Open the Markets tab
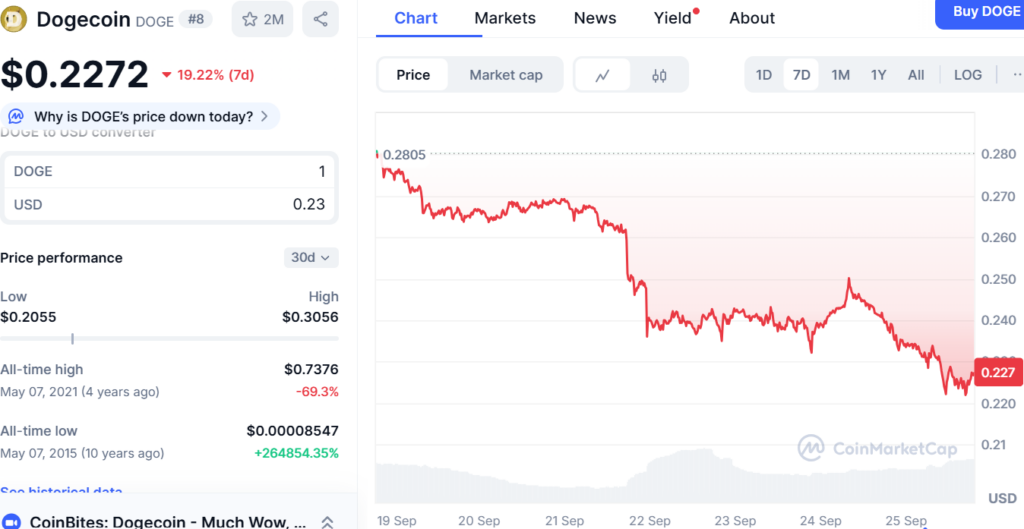 click(x=505, y=18)
